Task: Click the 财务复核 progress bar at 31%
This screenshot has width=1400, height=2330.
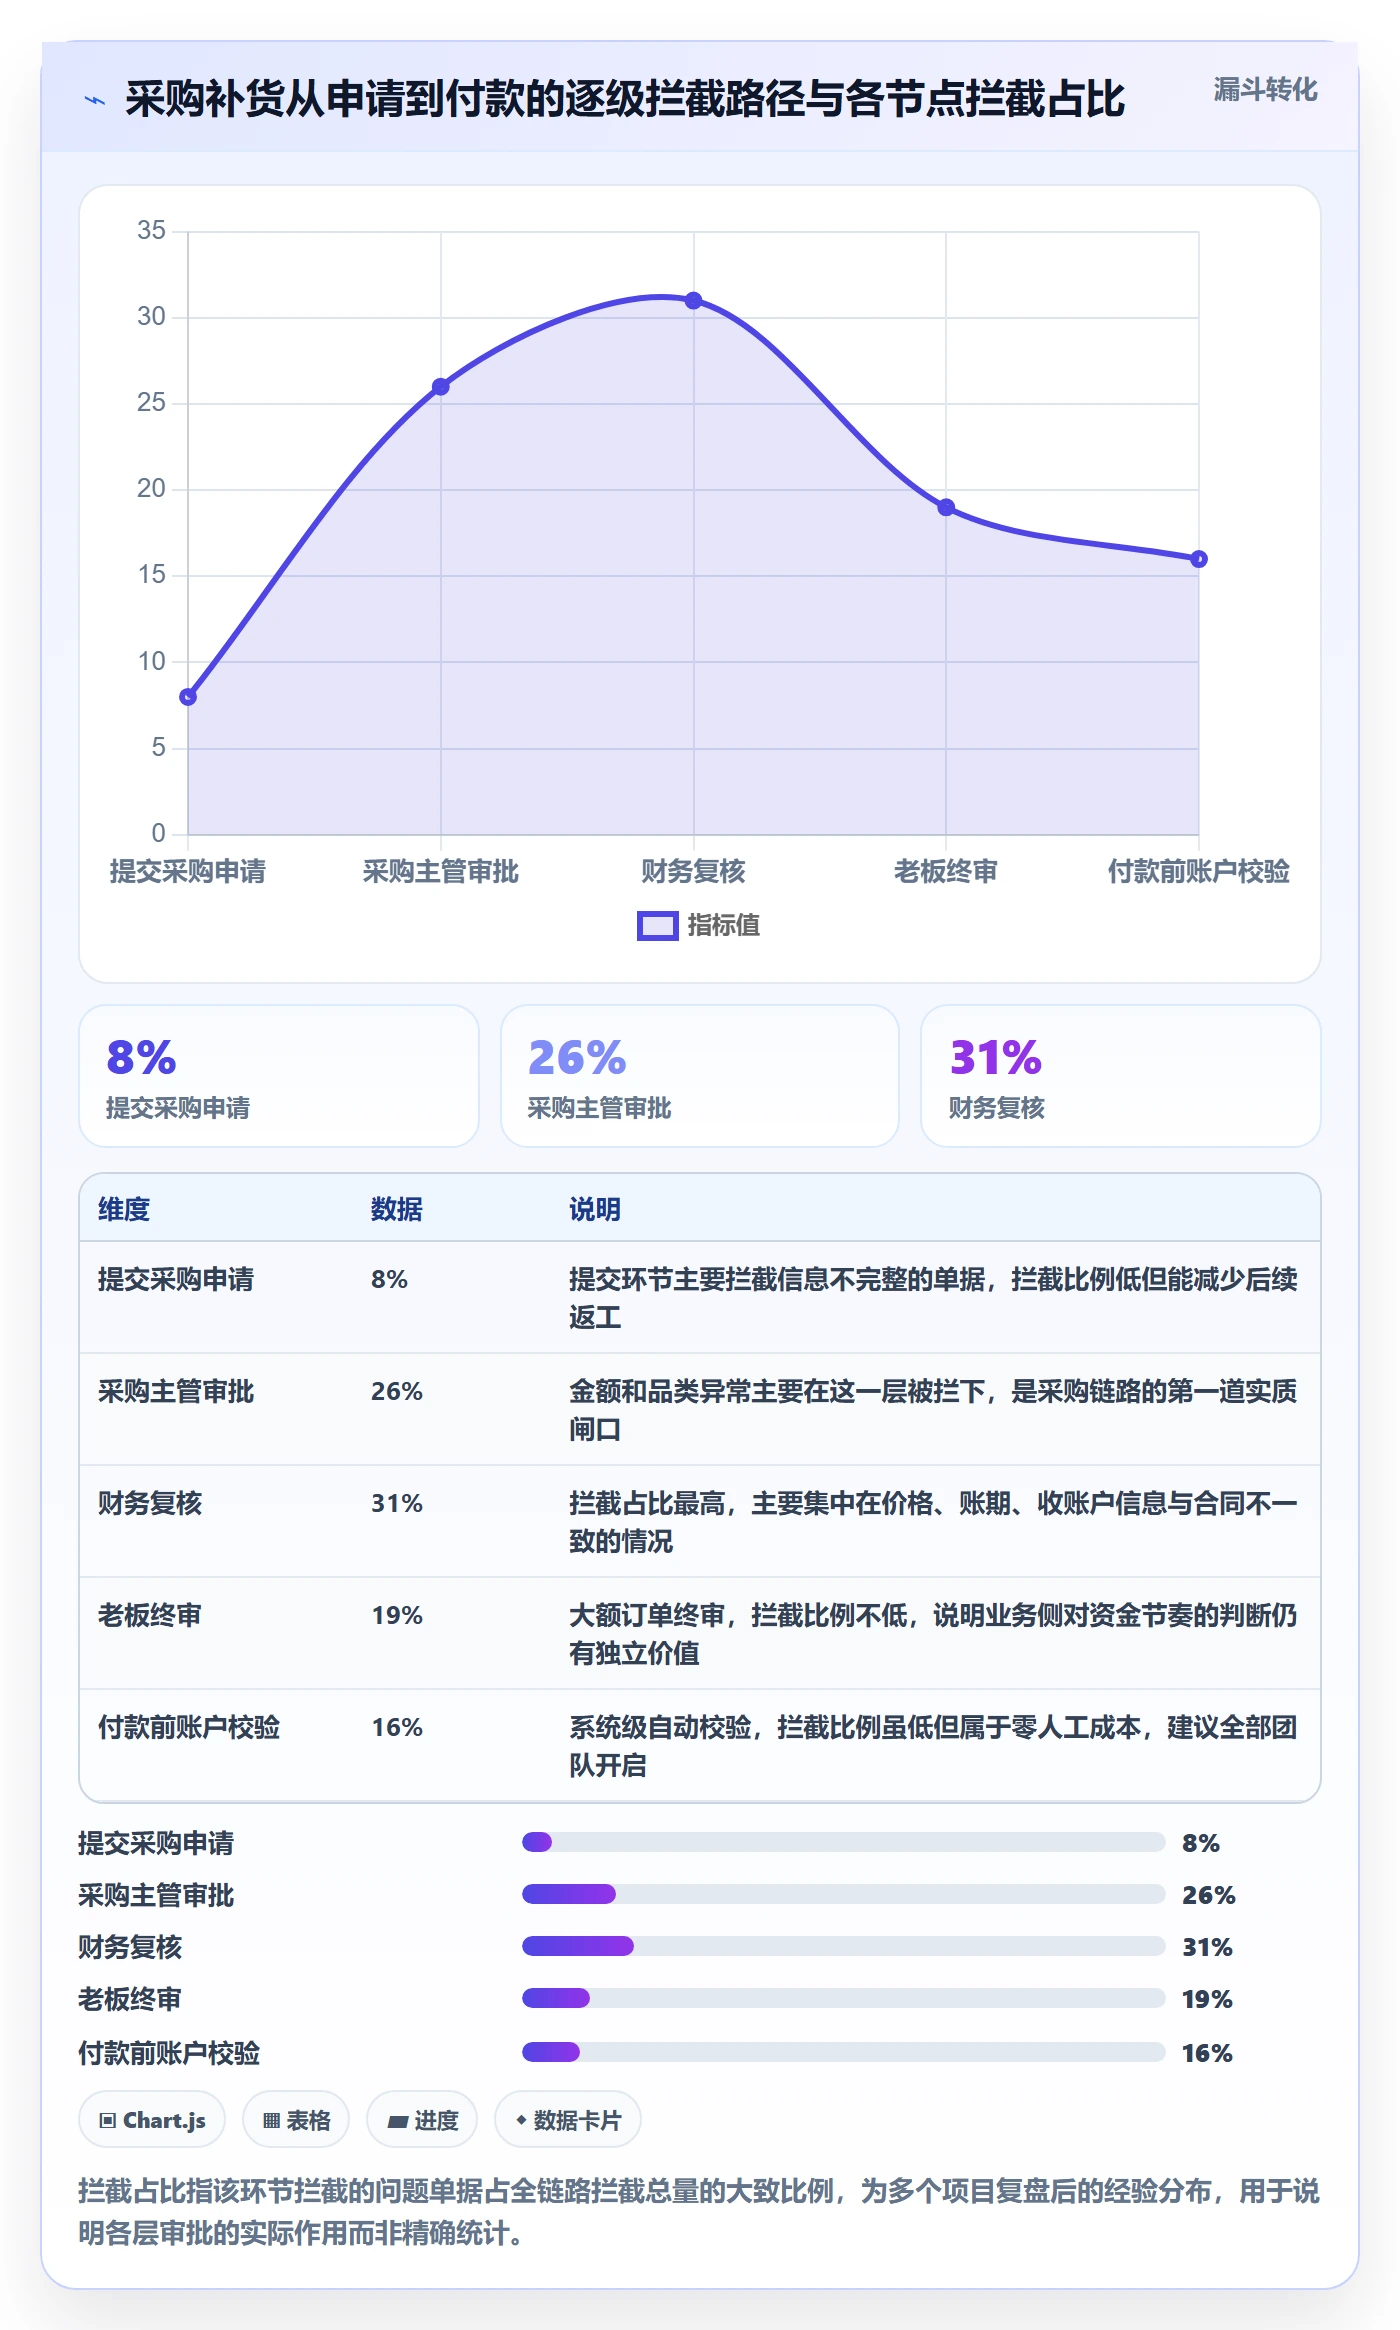Action: pyautogui.click(x=844, y=1946)
